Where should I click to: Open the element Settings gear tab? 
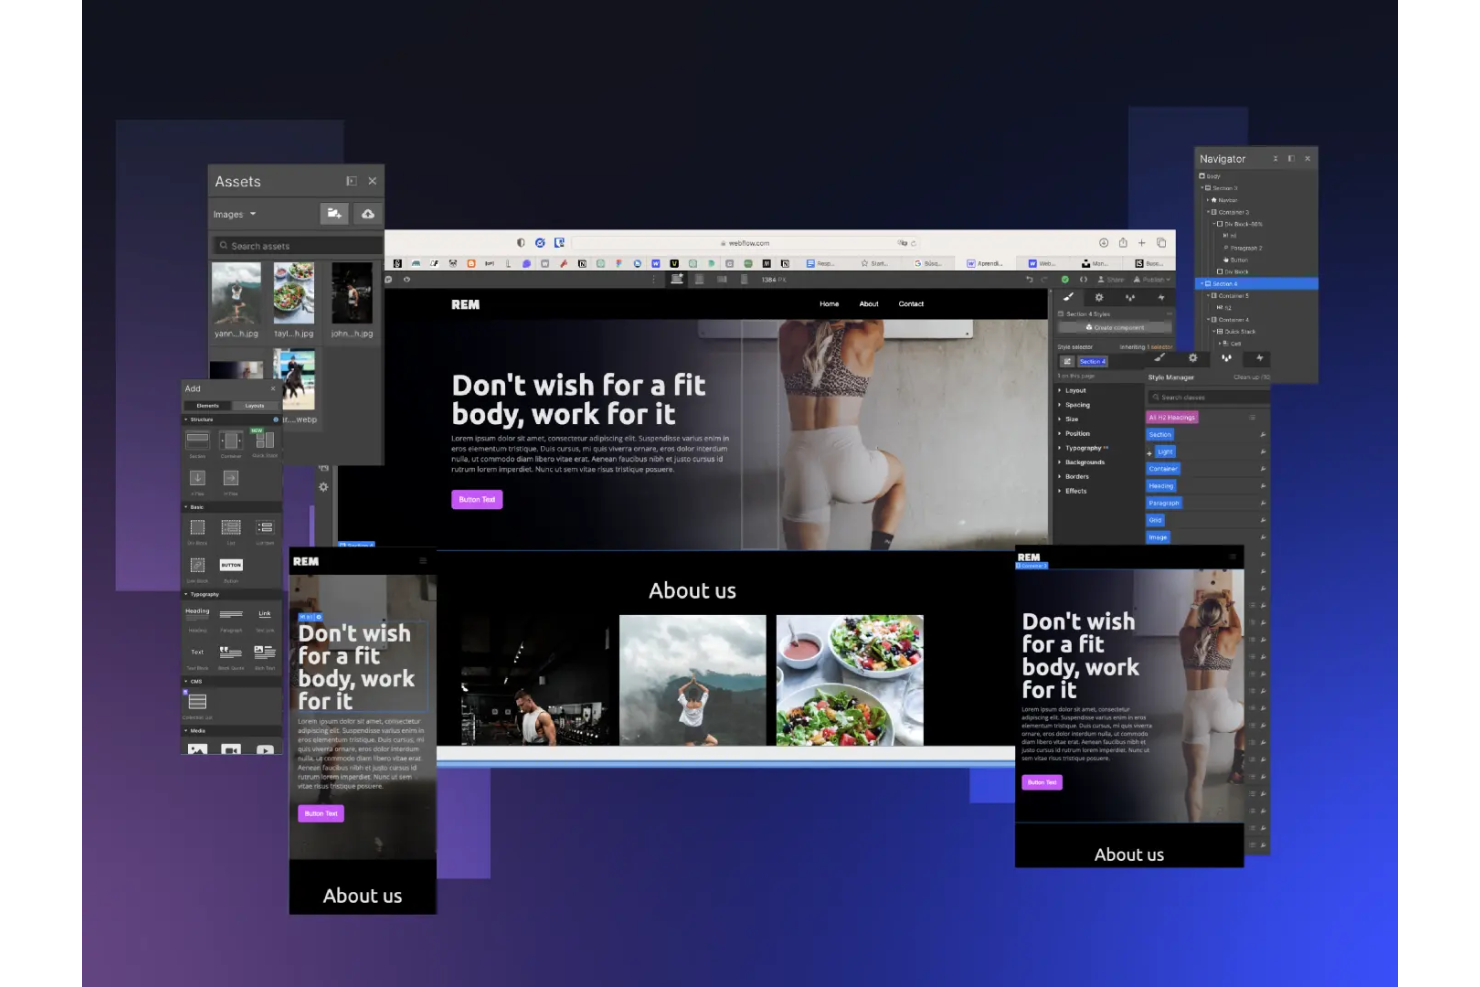click(1099, 298)
